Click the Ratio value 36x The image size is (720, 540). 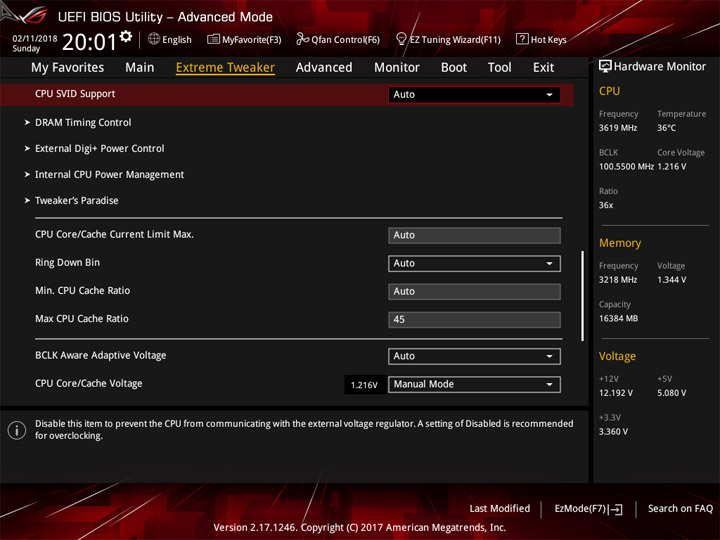click(606, 205)
